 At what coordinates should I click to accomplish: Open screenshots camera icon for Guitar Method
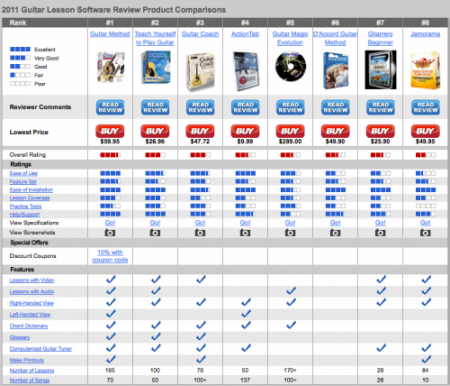pyautogui.click(x=110, y=233)
